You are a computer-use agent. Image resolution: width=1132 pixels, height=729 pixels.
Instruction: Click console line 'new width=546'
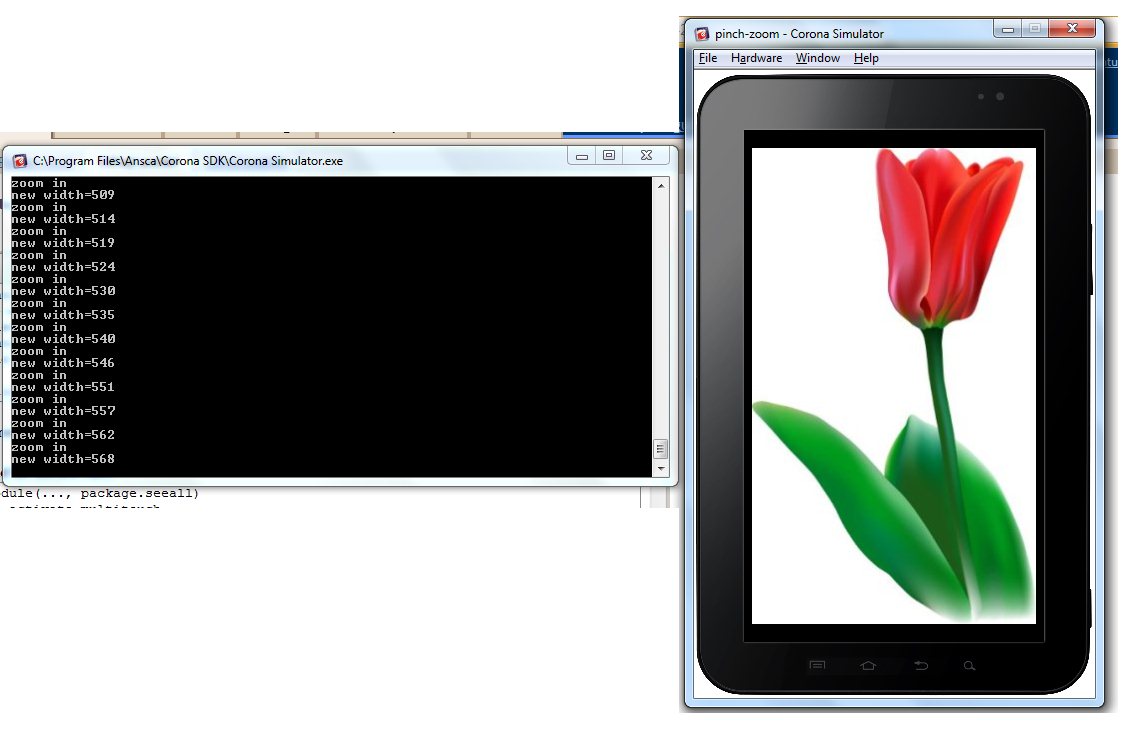coord(63,363)
